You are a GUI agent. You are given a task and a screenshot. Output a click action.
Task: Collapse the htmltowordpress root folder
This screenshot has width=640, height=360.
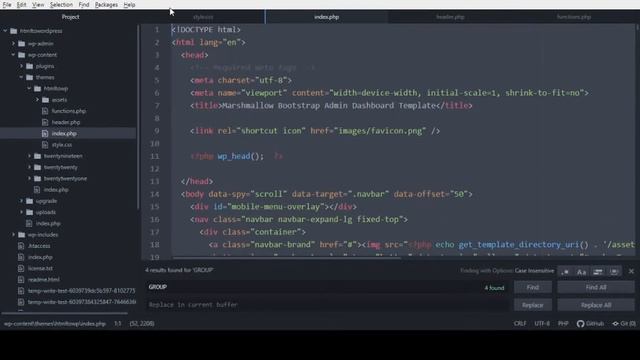[5, 31]
